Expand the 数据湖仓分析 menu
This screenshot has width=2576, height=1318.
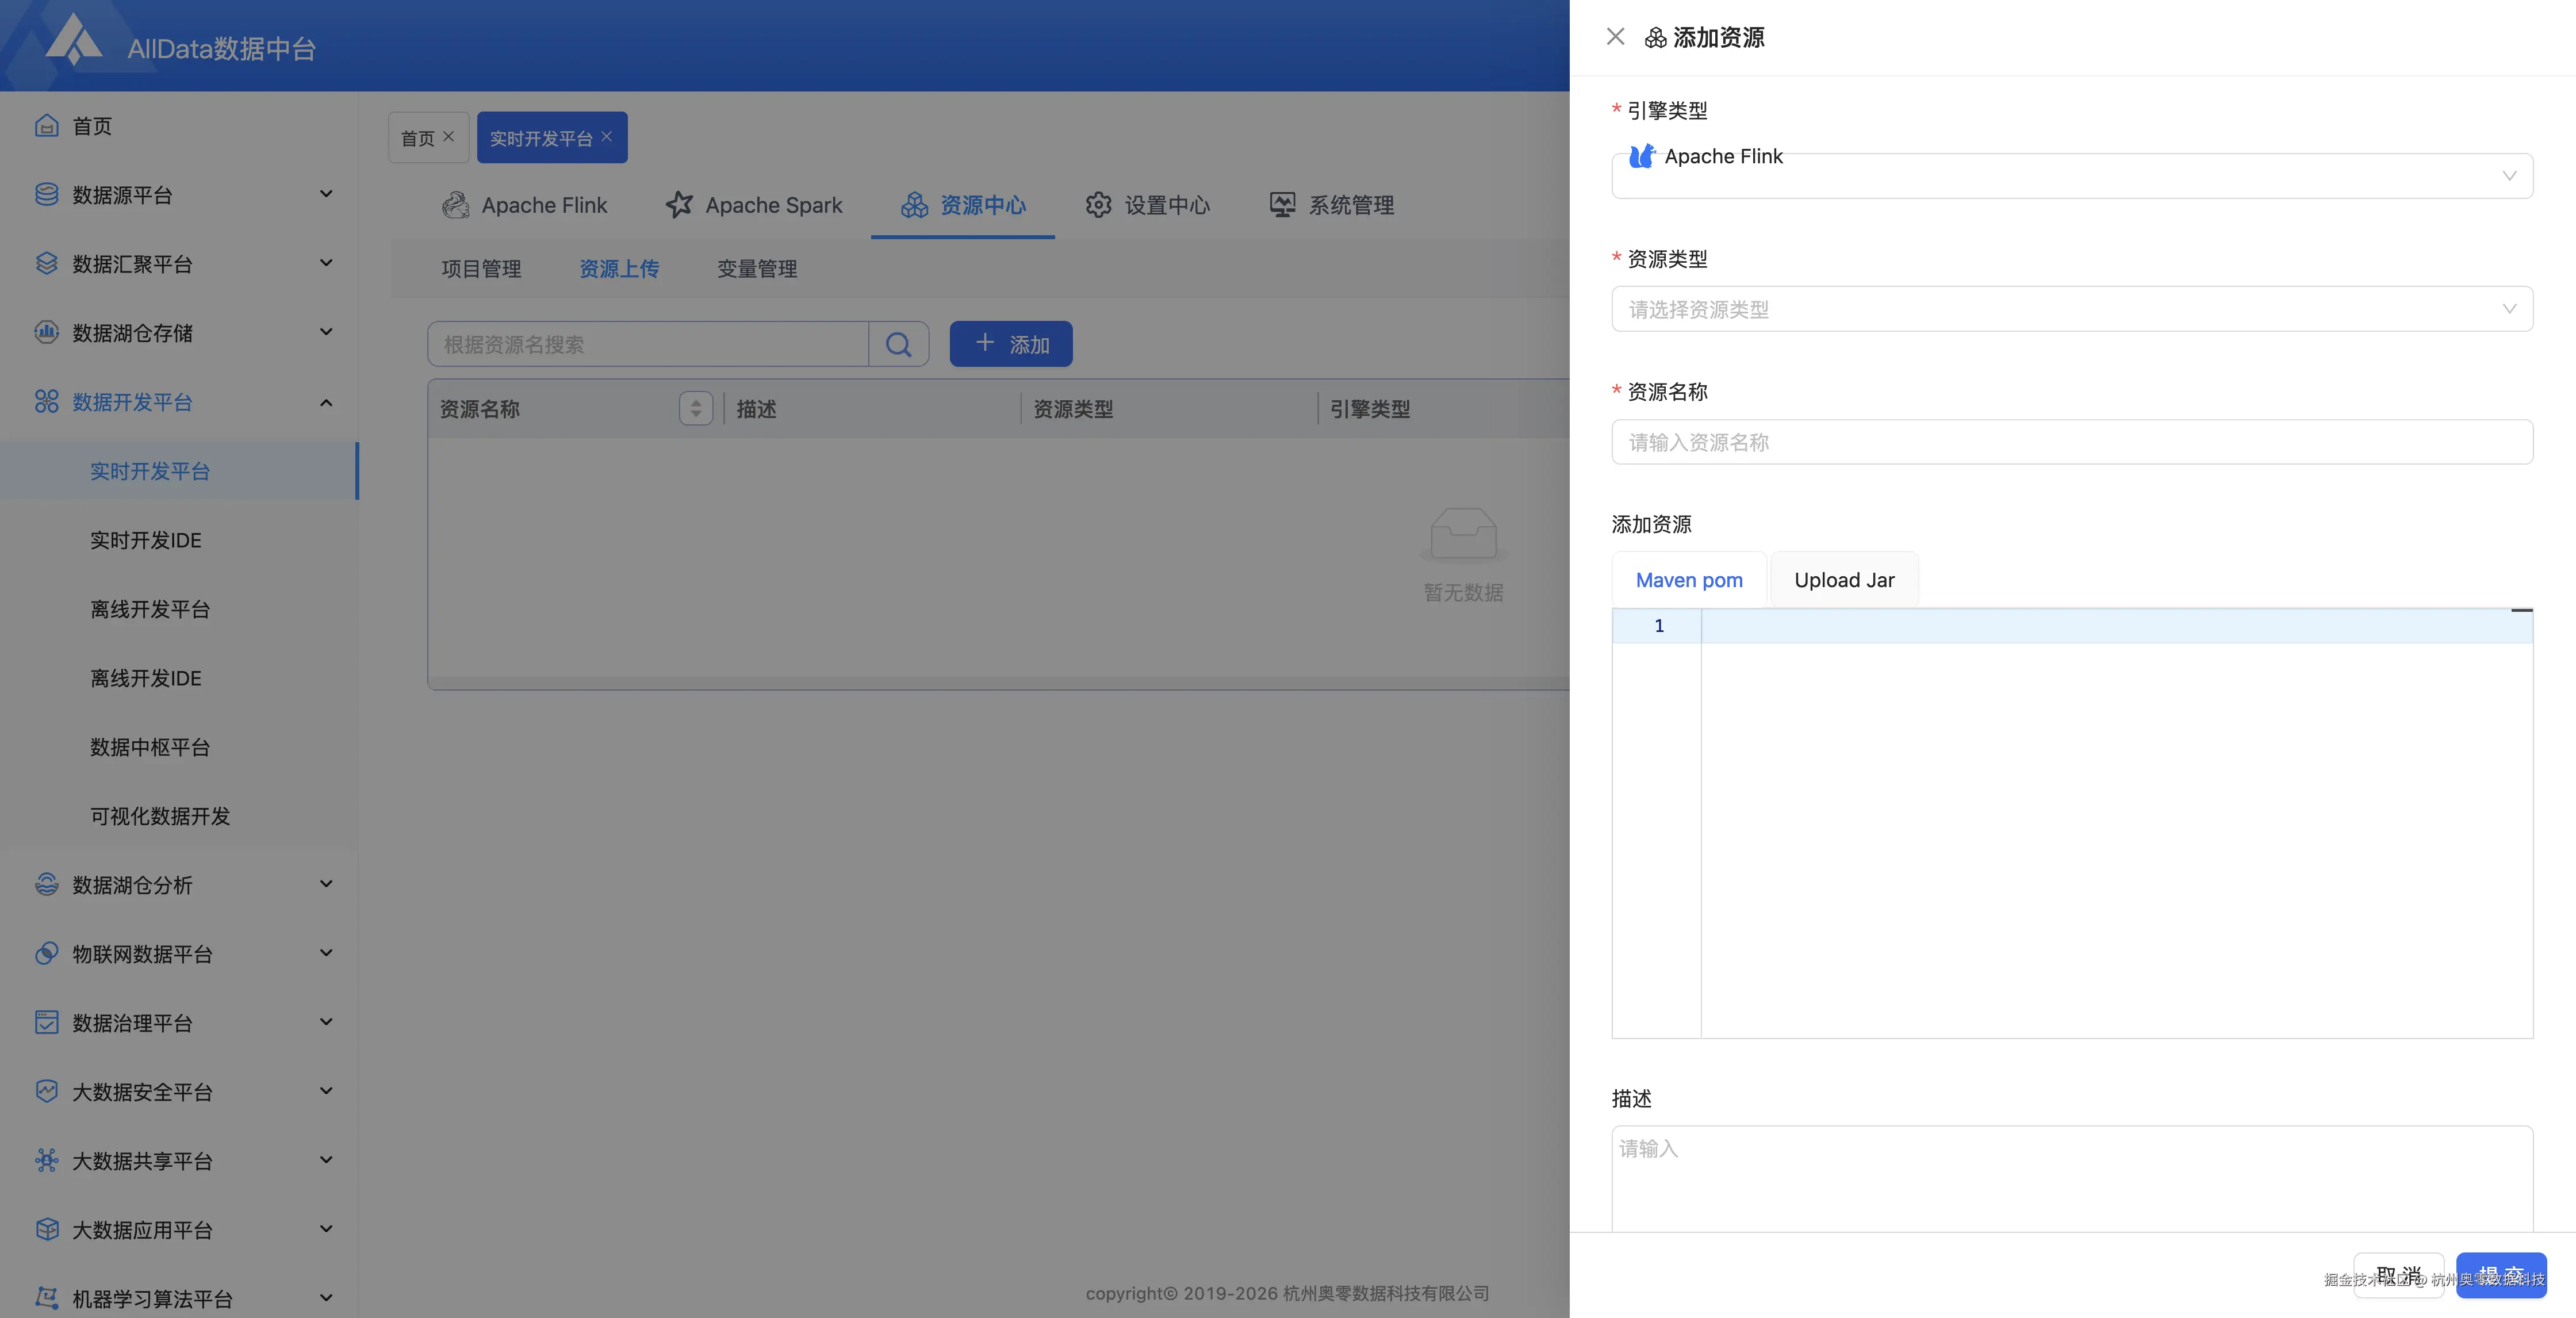(326, 884)
